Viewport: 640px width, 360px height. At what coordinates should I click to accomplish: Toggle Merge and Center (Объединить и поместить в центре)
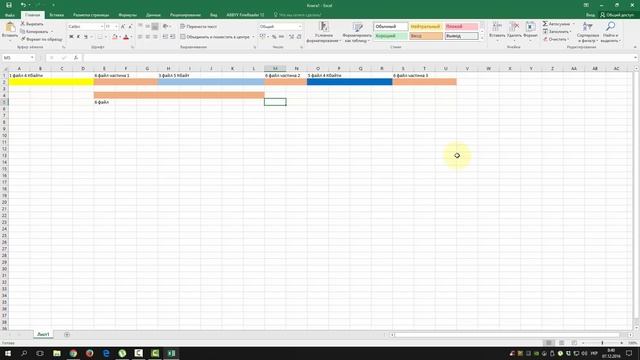[x=215, y=37]
